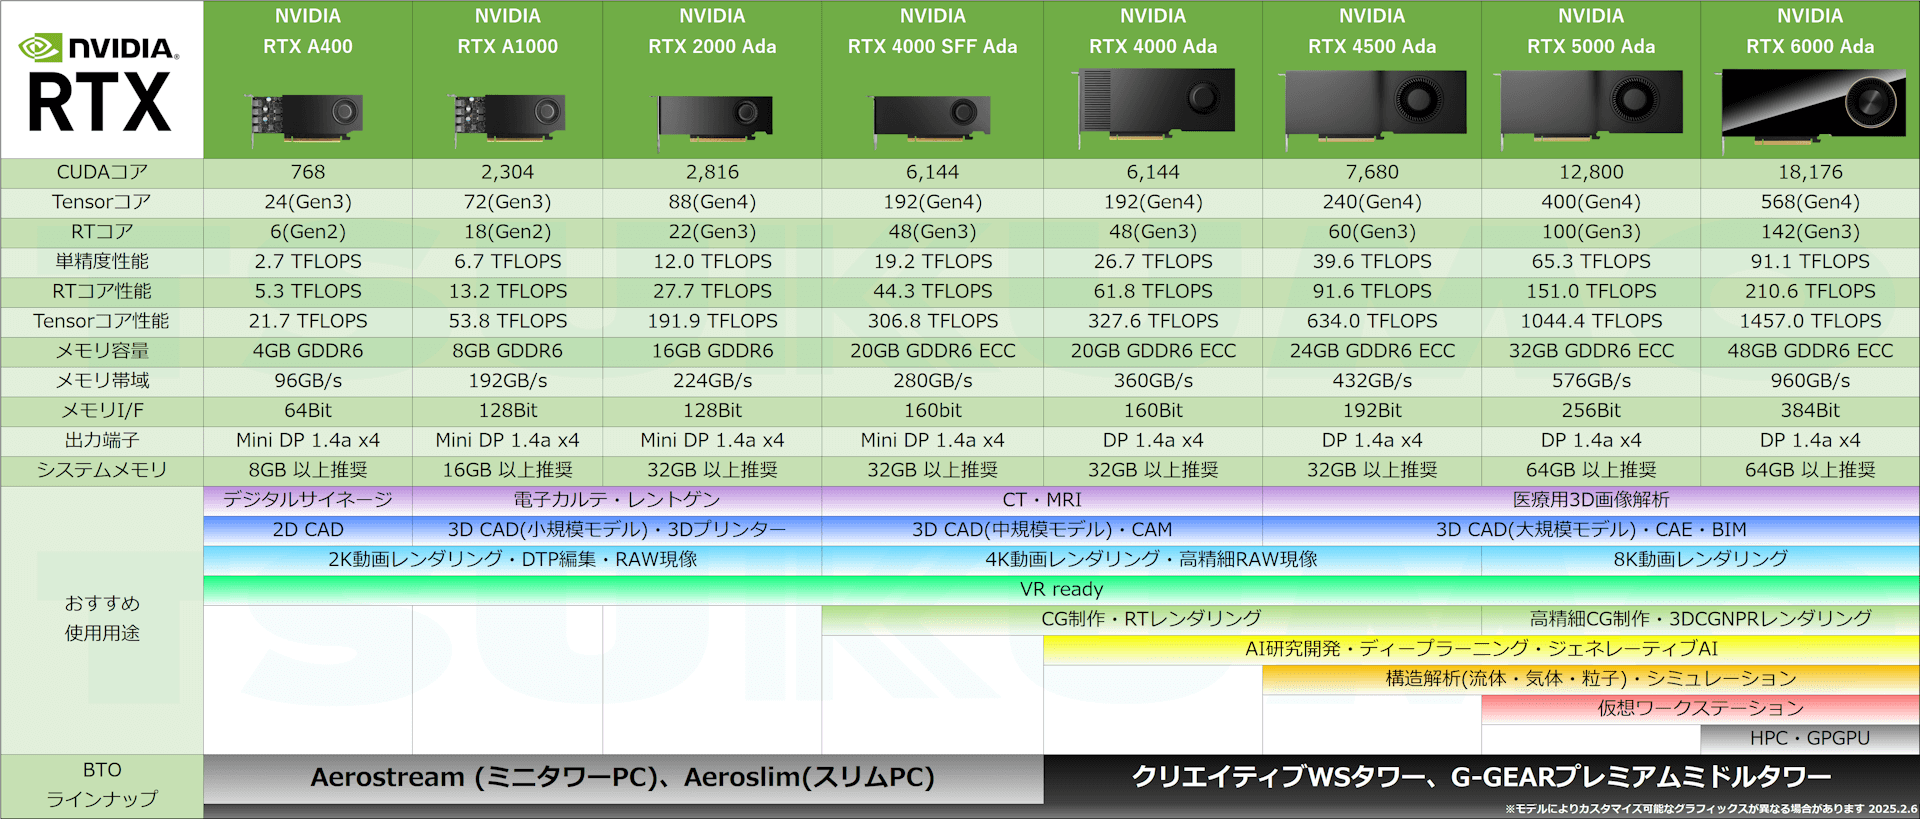The width and height of the screenshot is (1920, 819).
Task: Click the Tensorコア row label
Action: (102, 202)
